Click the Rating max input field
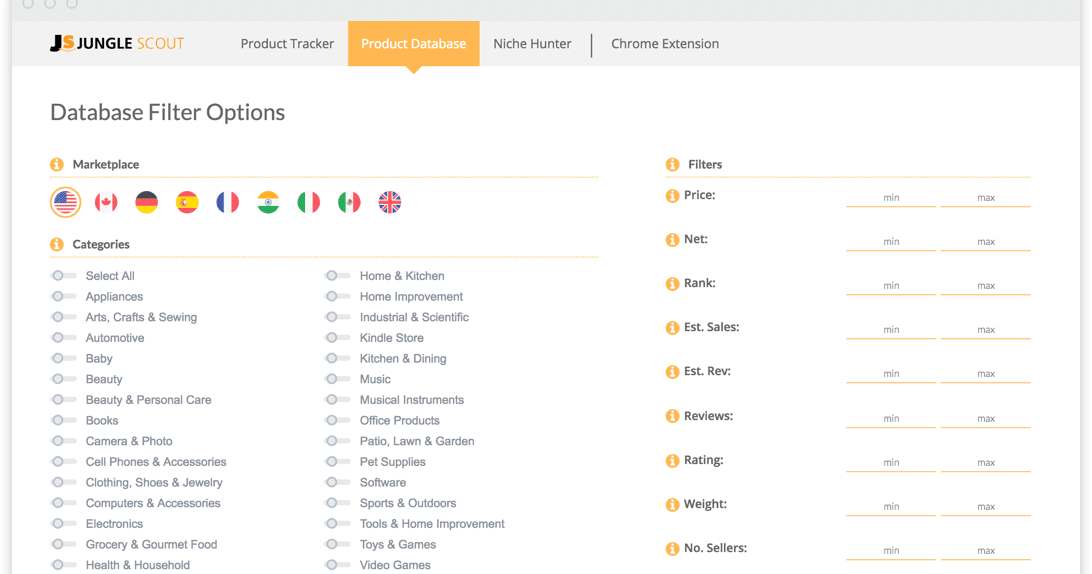Viewport: 1092px width, 574px height. tap(985, 463)
